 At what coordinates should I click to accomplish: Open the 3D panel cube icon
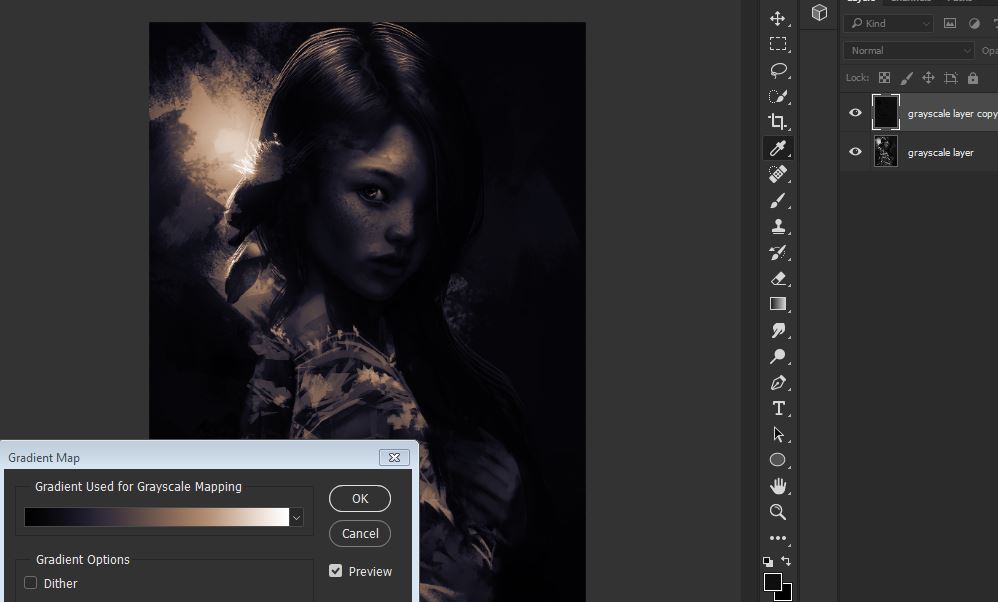[x=819, y=12]
